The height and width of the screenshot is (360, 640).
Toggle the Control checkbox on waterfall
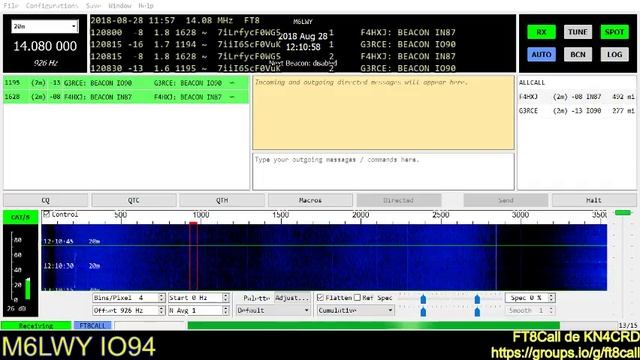tap(47, 214)
